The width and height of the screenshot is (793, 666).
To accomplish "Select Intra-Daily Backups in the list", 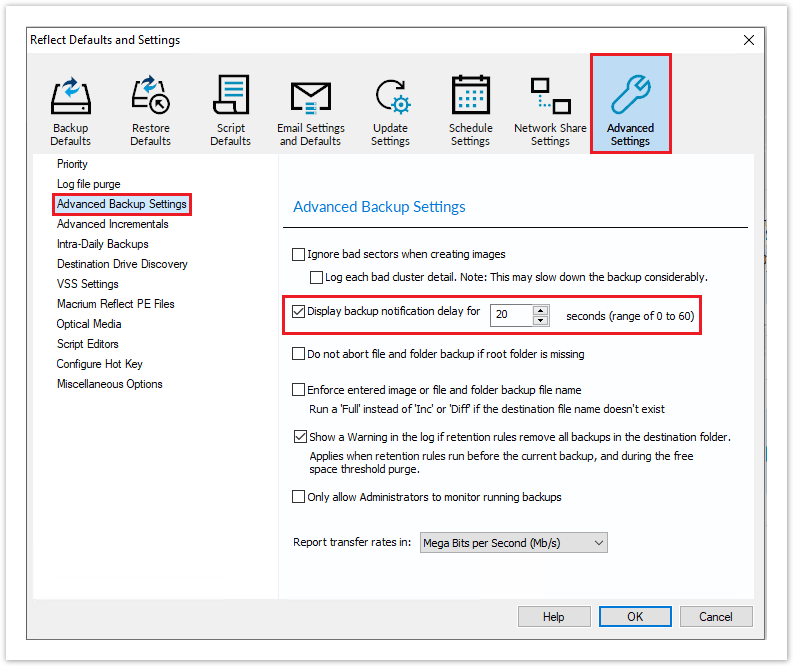I will click(x=103, y=244).
